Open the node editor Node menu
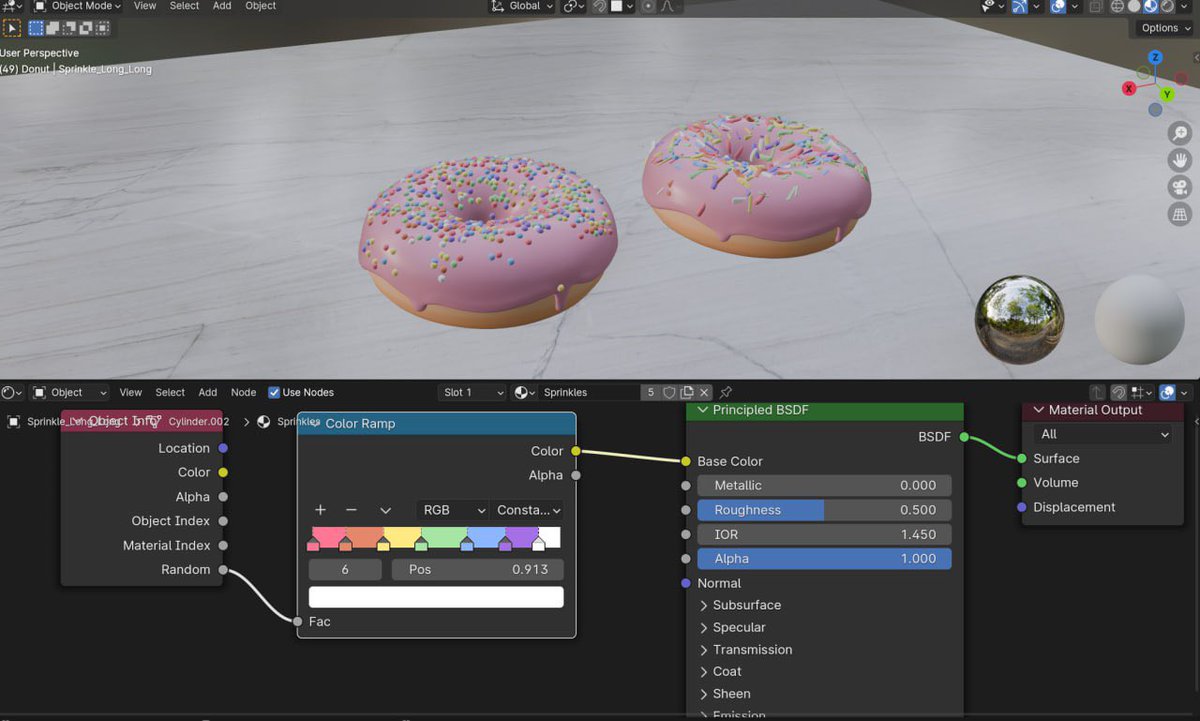Image resolution: width=1200 pixels, height=721 pixels. point(243,392)
